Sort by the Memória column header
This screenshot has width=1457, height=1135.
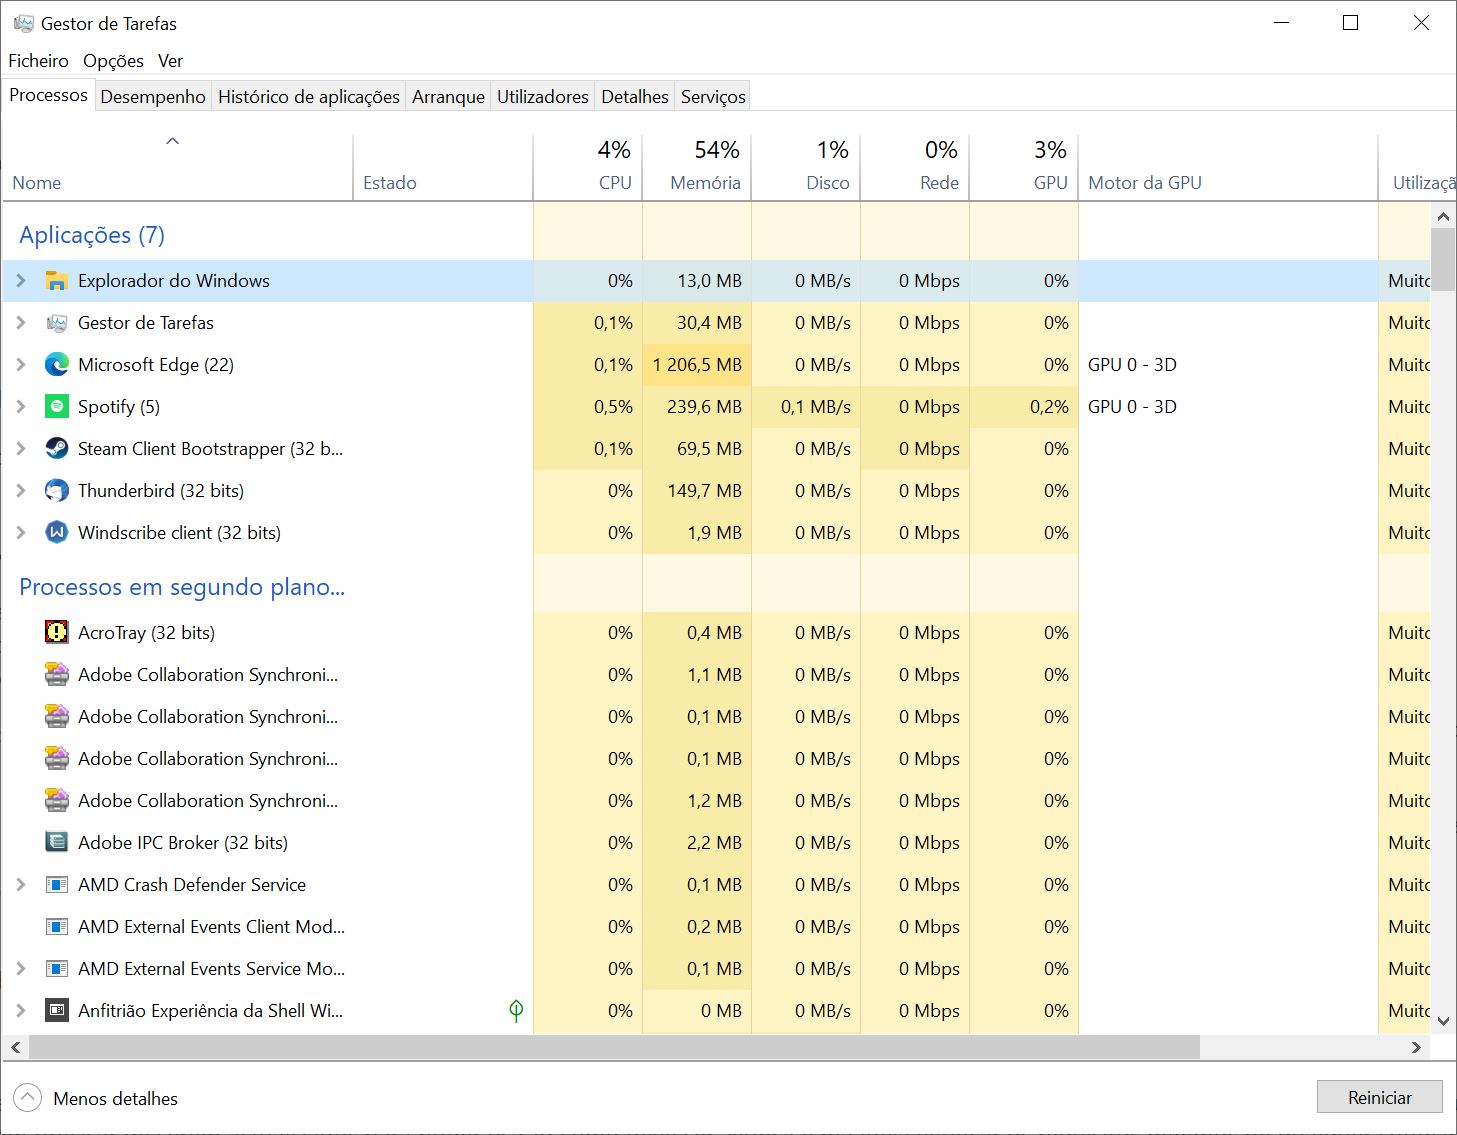coord(697,168)
